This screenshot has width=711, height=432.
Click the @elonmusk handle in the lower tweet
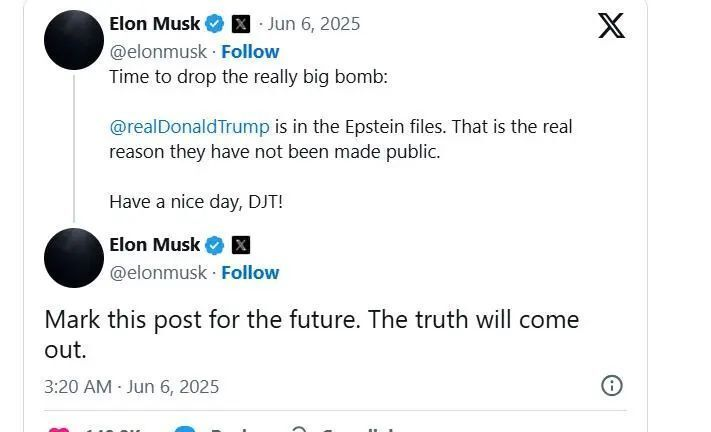pos(157,272)
